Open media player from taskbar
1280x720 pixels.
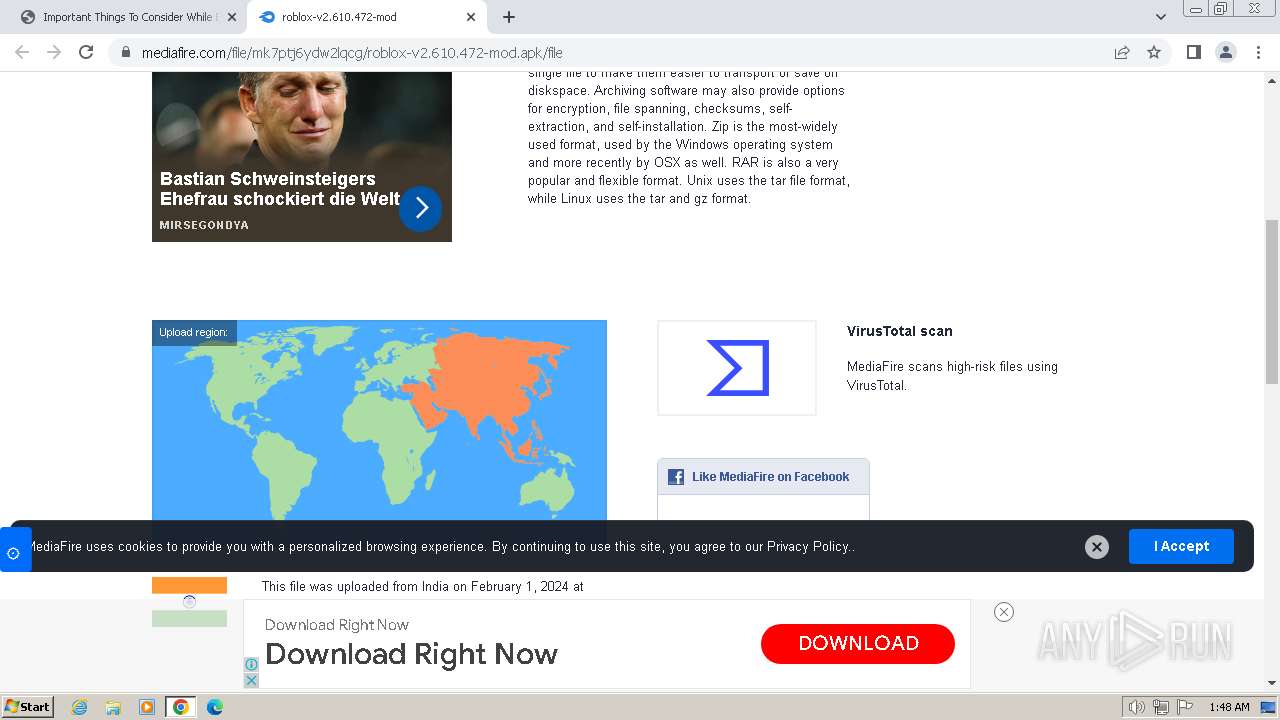[x=147, y=707]
